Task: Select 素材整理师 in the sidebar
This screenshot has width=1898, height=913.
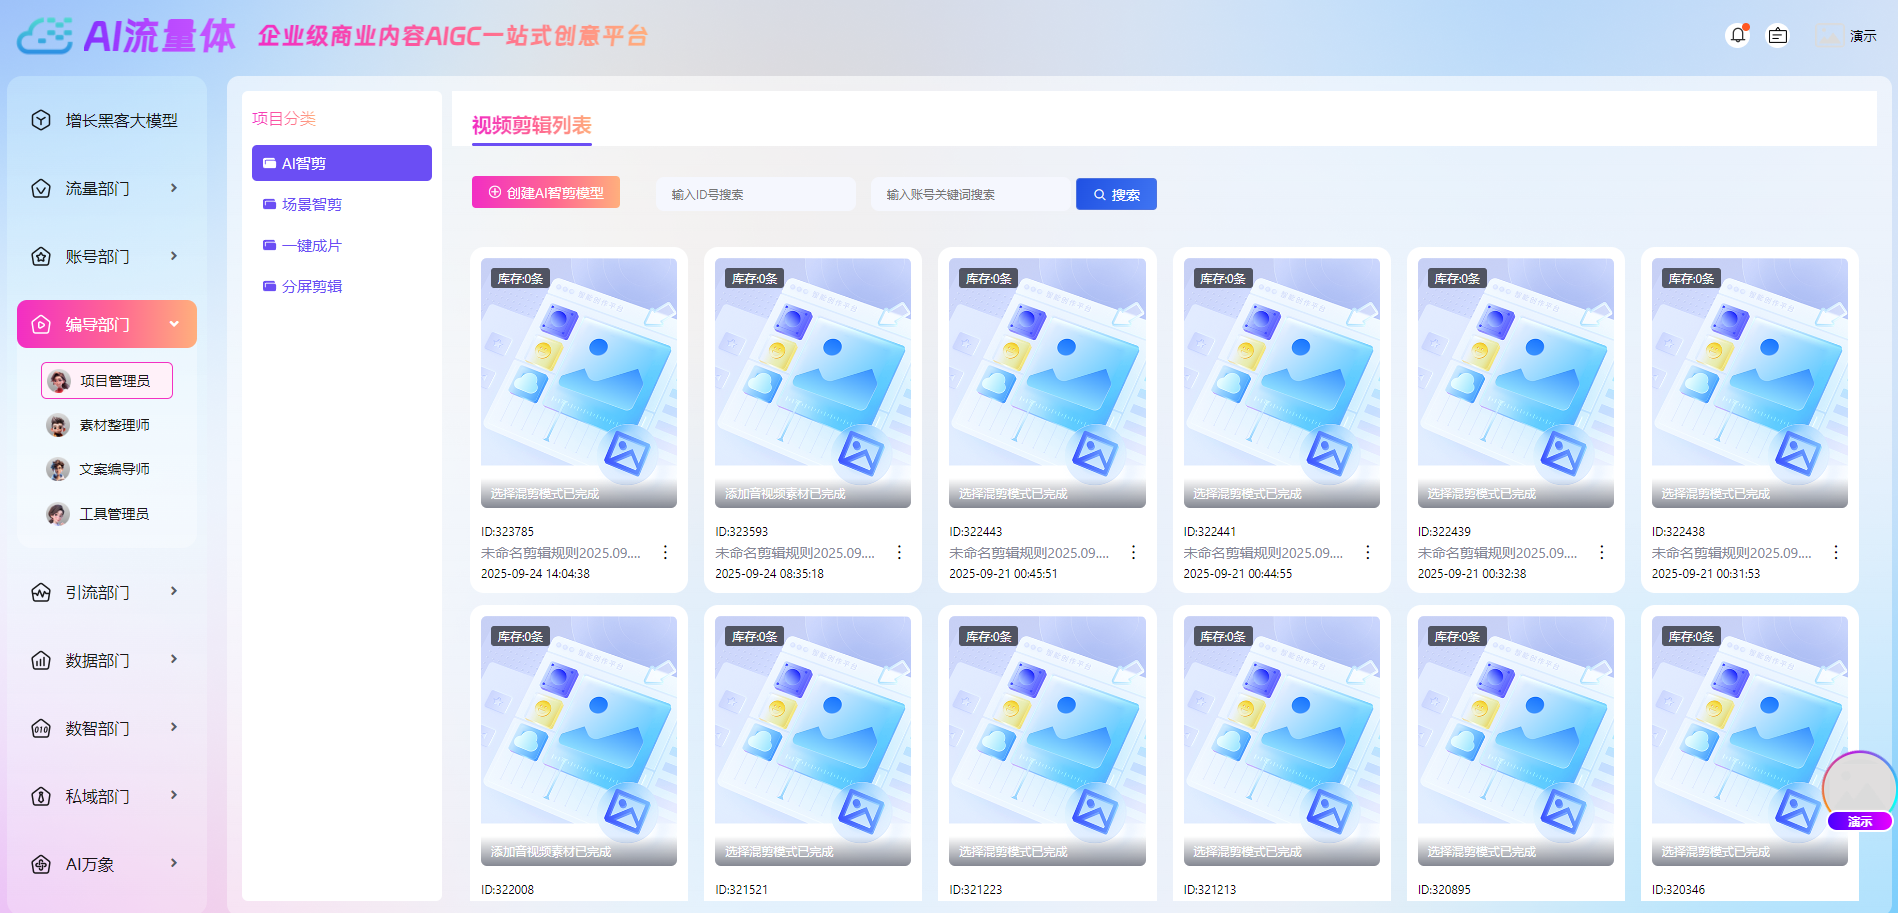Action: [x=113, y=424]
